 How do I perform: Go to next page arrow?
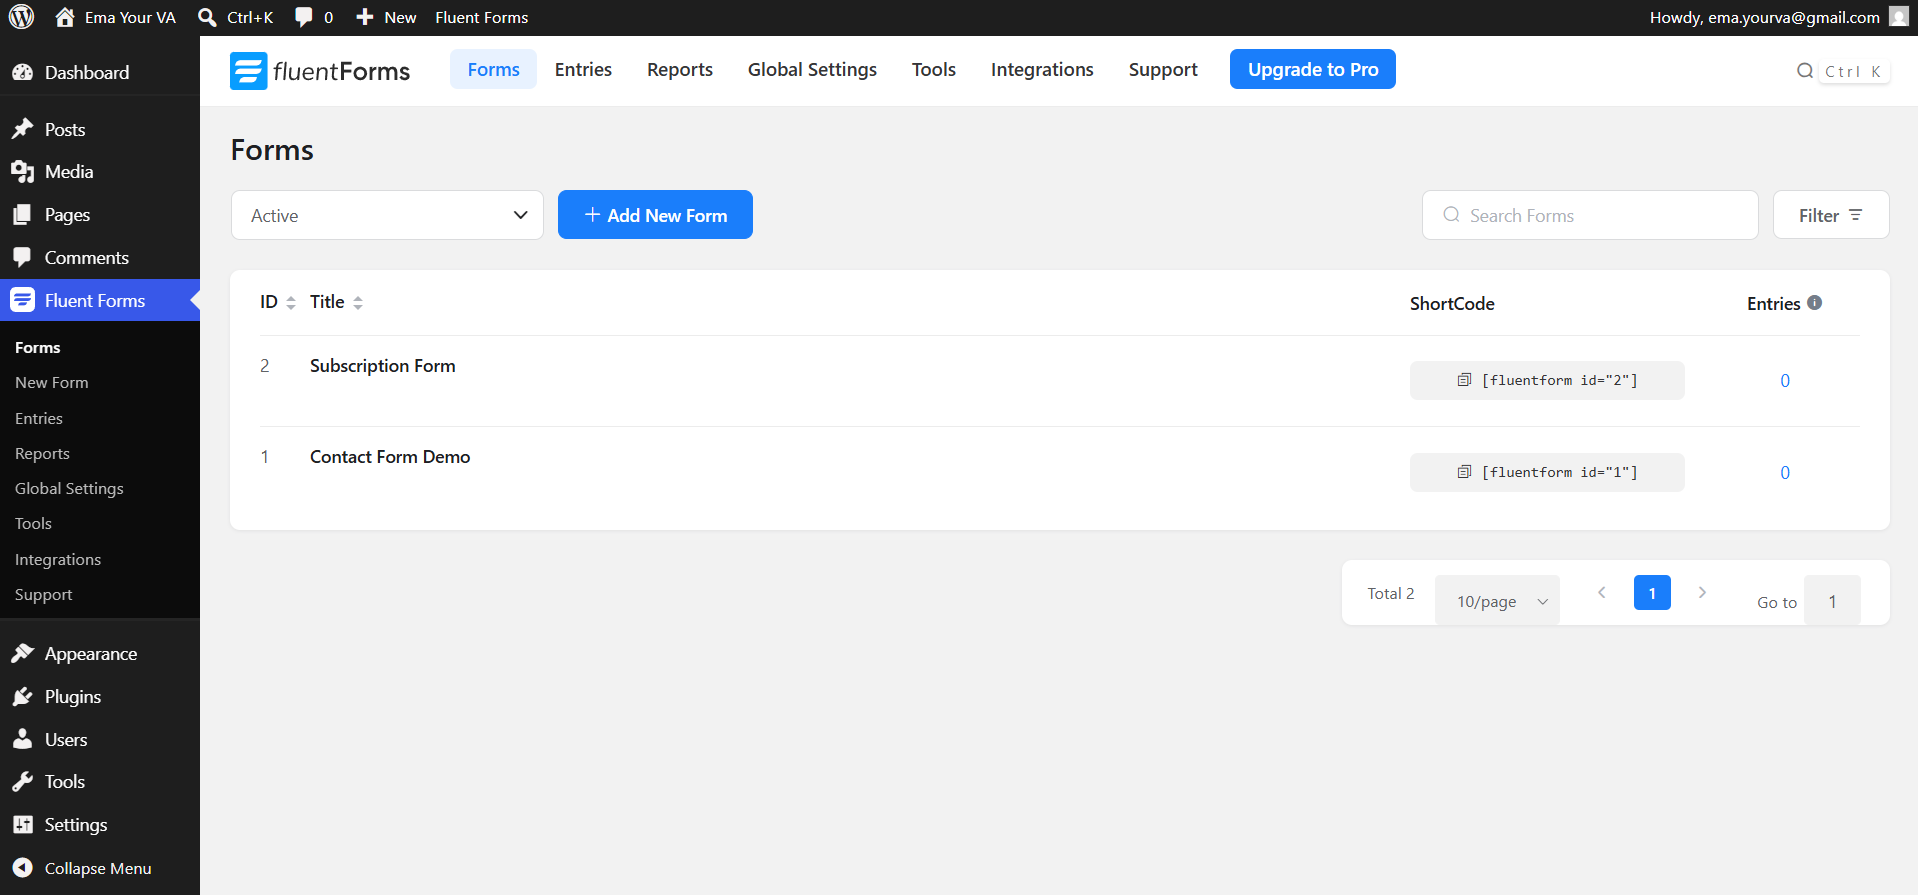[x=1702, y=593]
